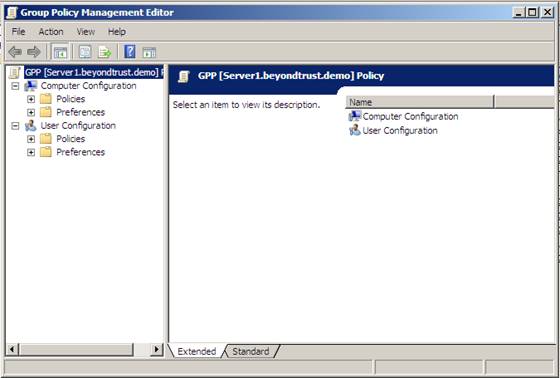The width and height of the screenshot is (560, 378).
Task: Expand Preferences under Computer Configuration
Action: (31, 113)
